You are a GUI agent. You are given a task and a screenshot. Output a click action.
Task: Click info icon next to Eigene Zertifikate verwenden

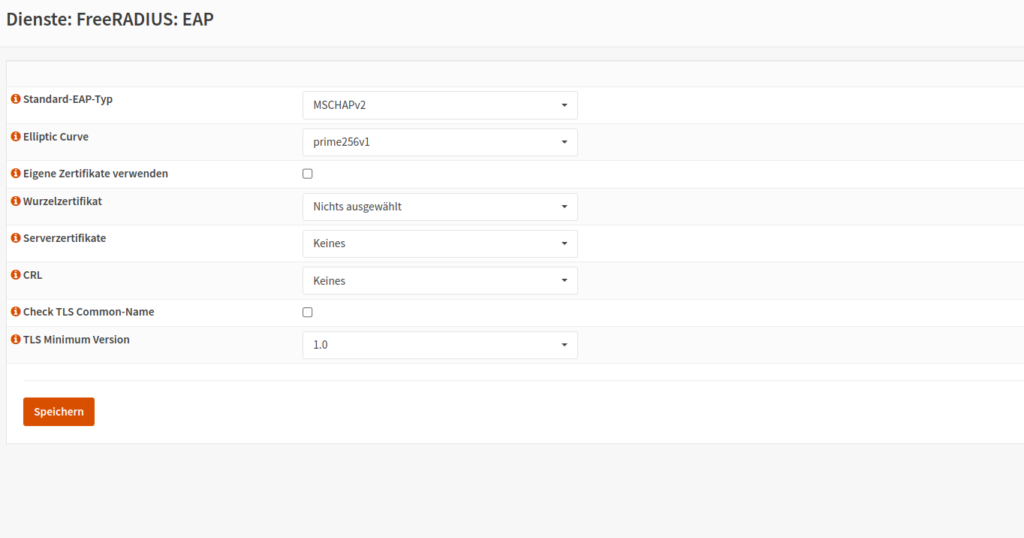coord(16,173)
